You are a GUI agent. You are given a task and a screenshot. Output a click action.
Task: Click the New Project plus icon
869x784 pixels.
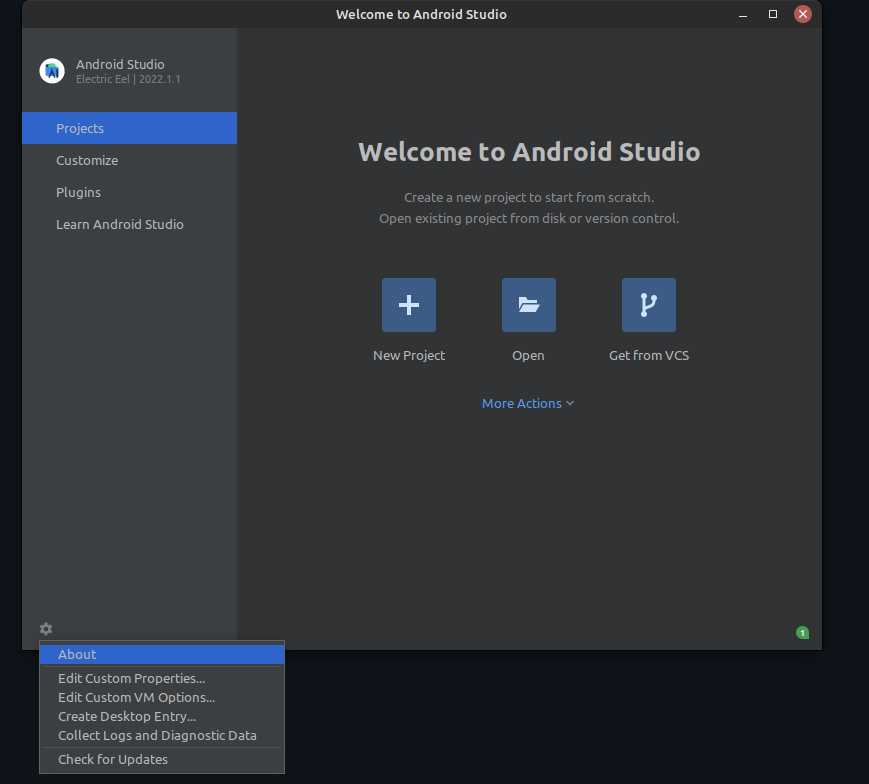408,305
